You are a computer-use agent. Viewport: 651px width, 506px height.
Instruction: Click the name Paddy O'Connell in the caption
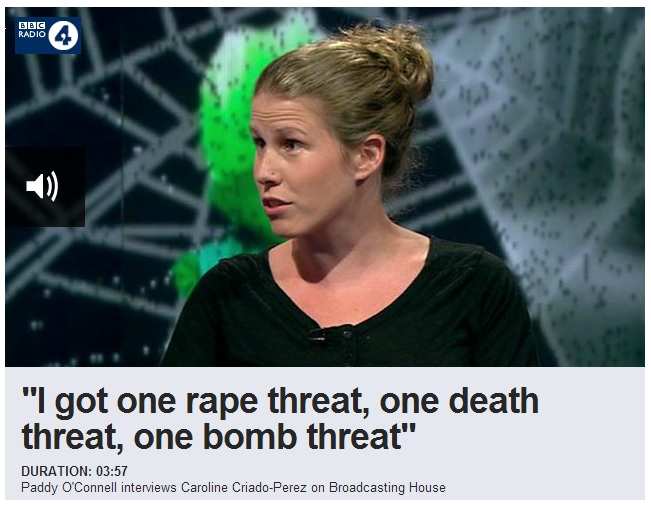[69, 487]
